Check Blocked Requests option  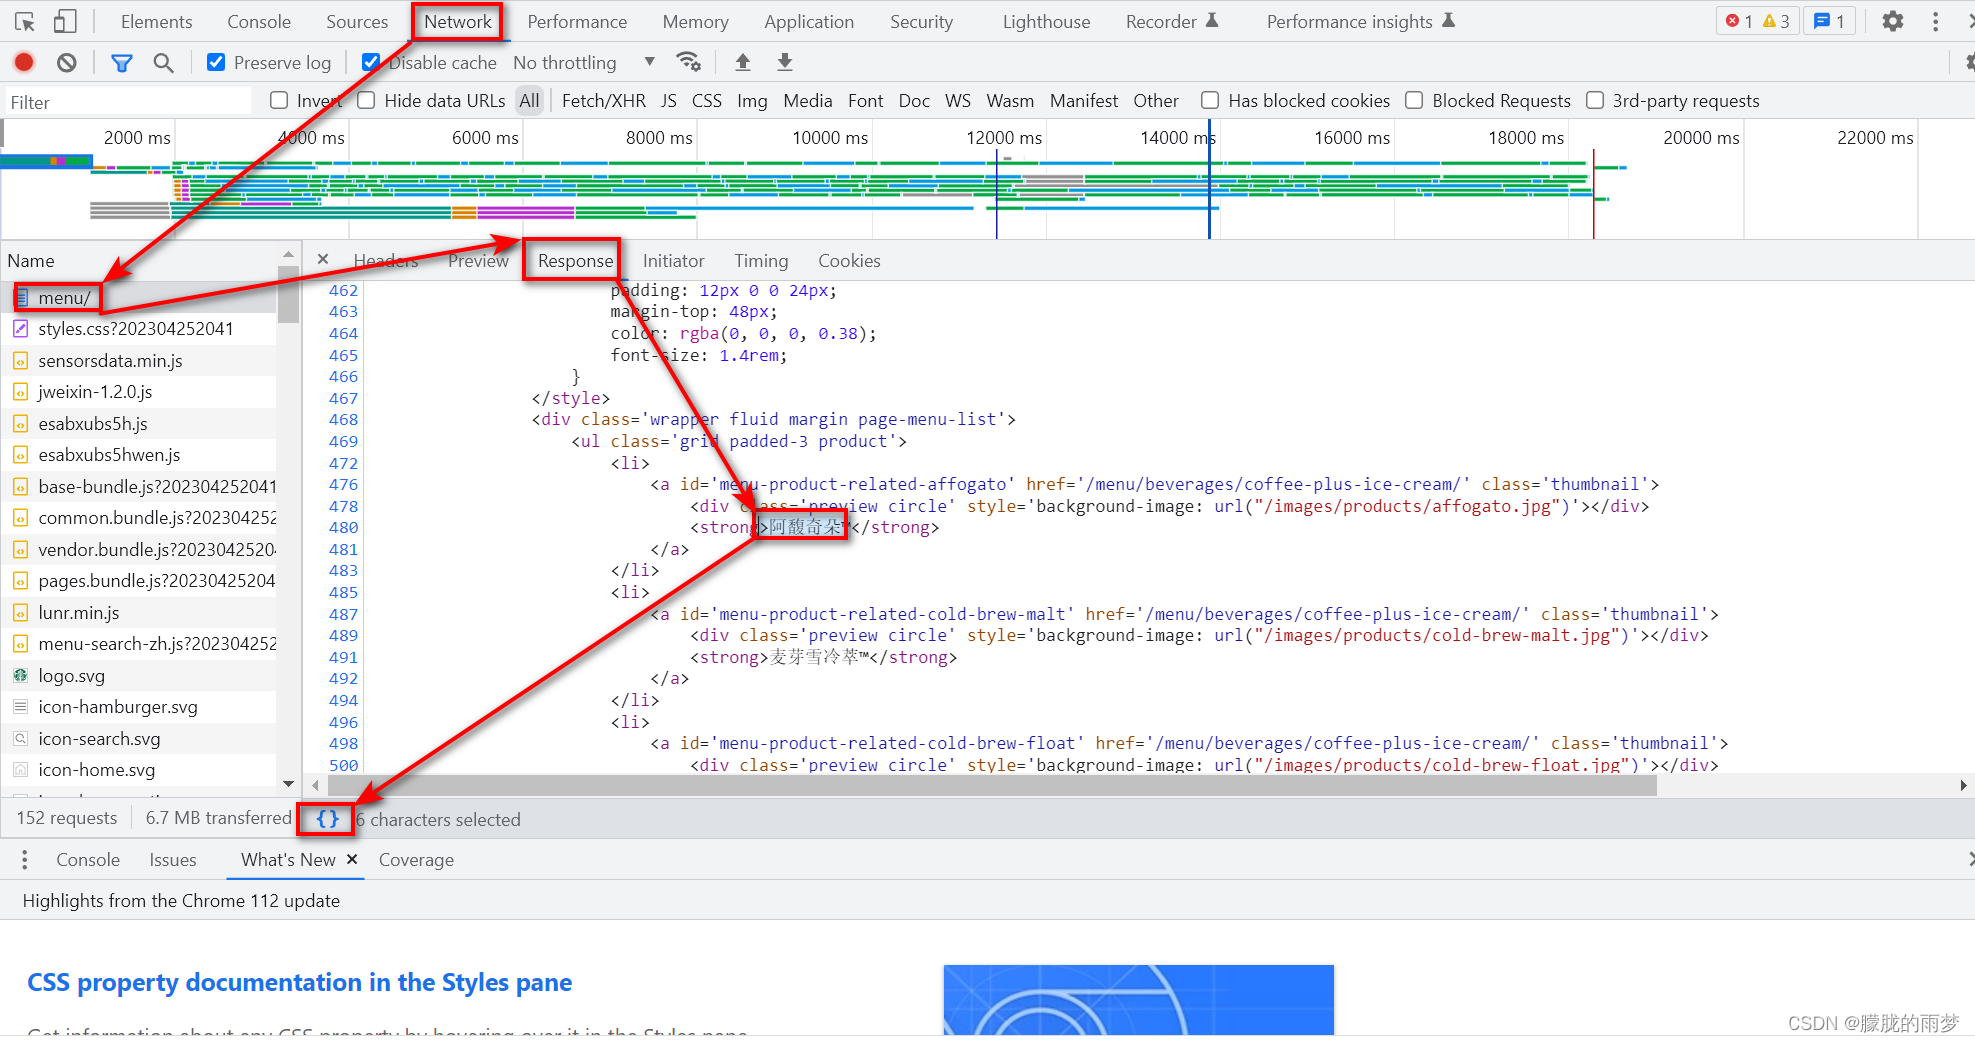(1414, 100)
